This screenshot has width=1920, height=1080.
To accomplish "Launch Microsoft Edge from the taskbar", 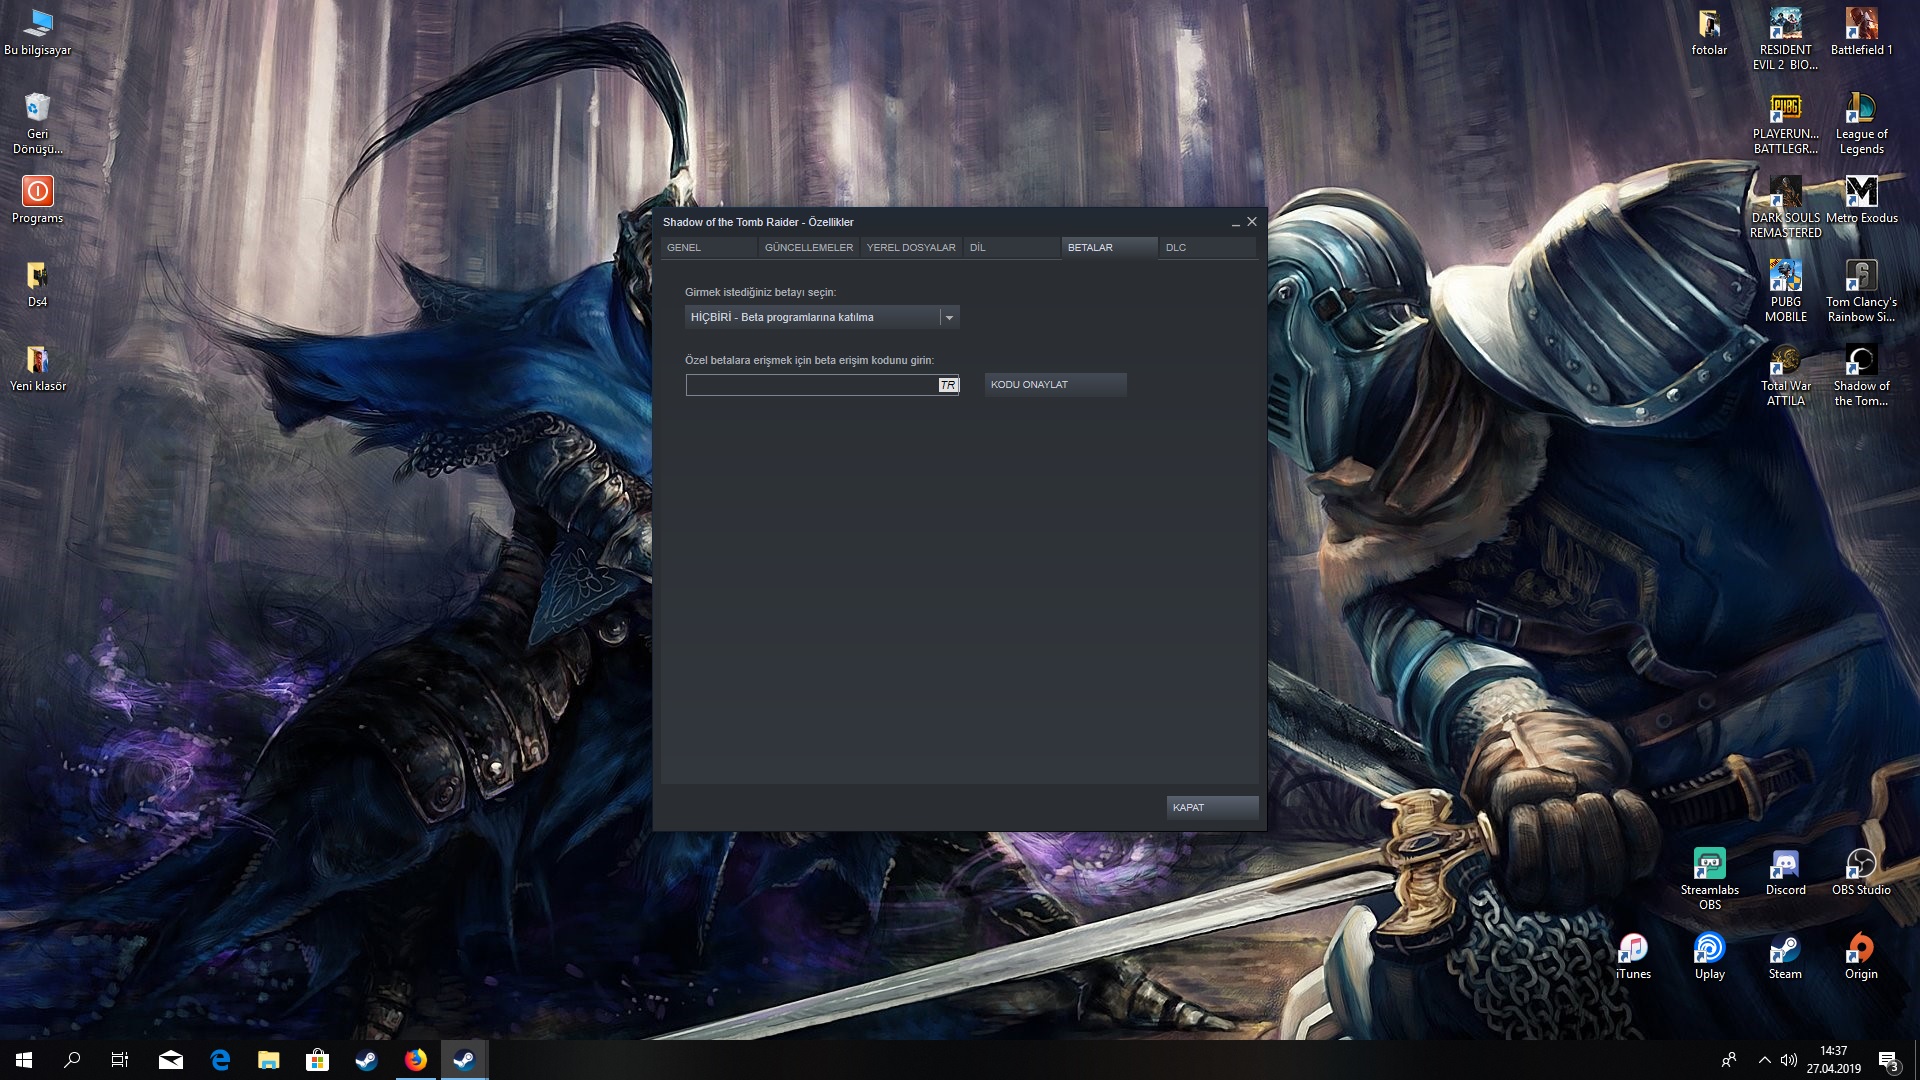I will pyautogui.click(x=220, y=1060).
